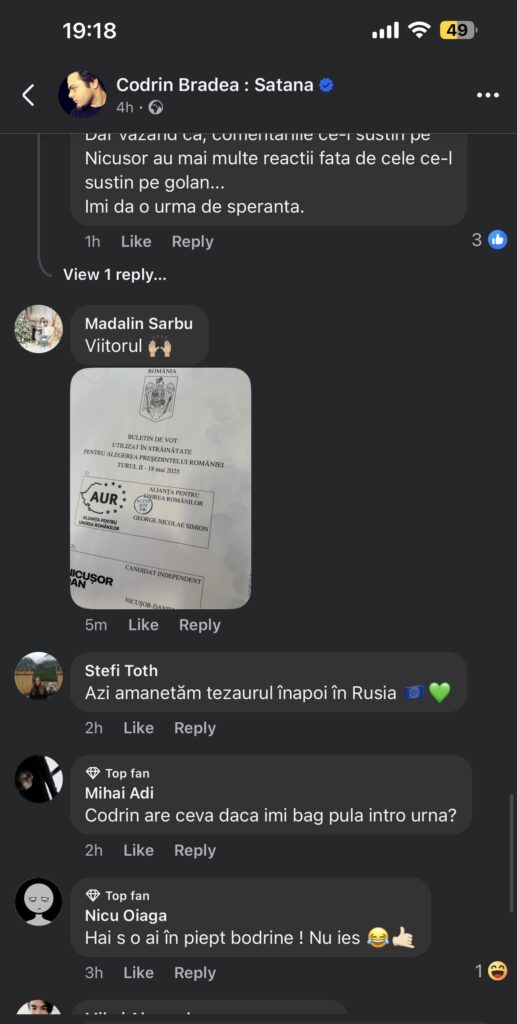Tap the blue verified badge icon
This screenshot has height=1024, width=517.
pos(326,85)
